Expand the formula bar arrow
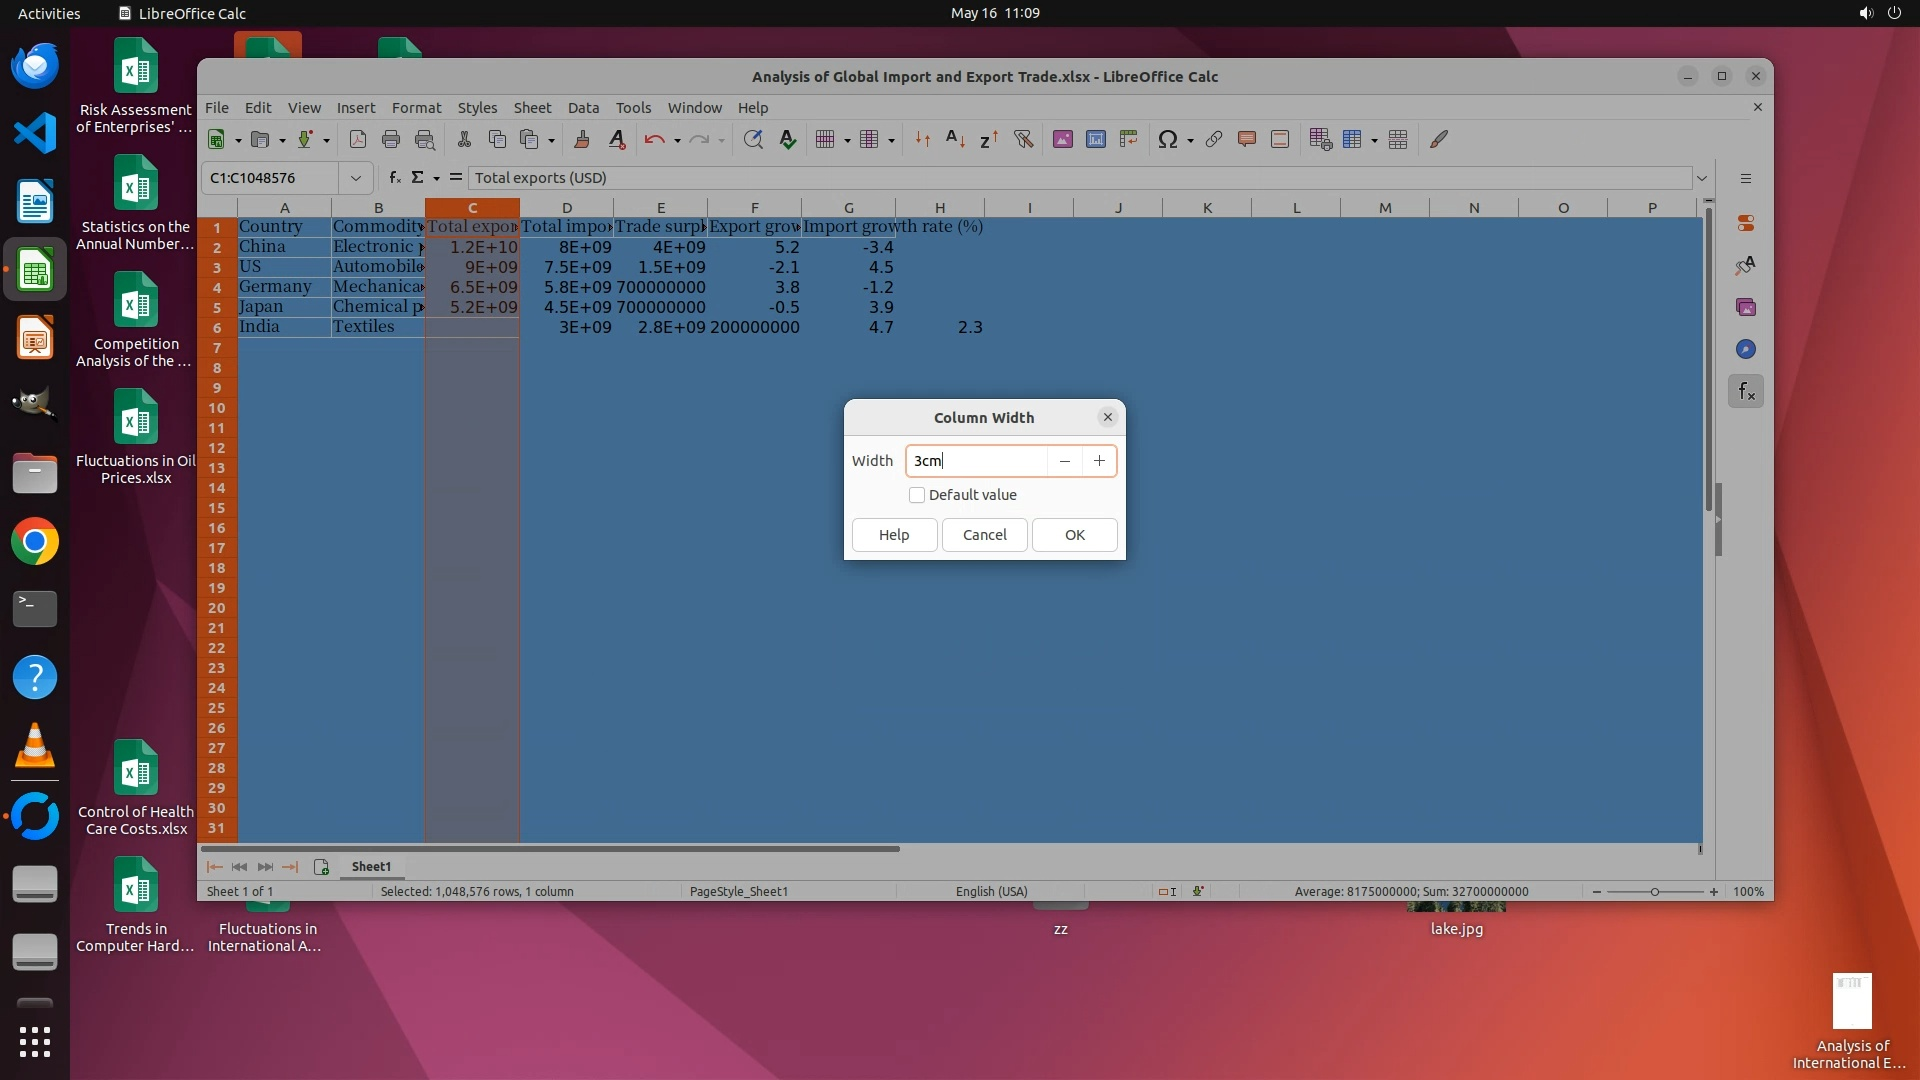 1702,178
